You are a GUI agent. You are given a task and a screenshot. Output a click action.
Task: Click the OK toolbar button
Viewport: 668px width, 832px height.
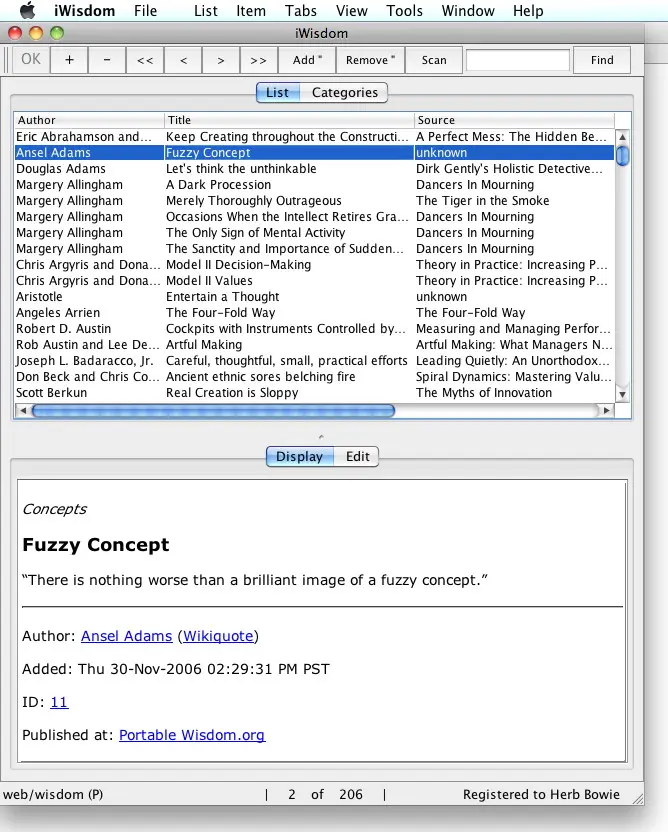31,59
